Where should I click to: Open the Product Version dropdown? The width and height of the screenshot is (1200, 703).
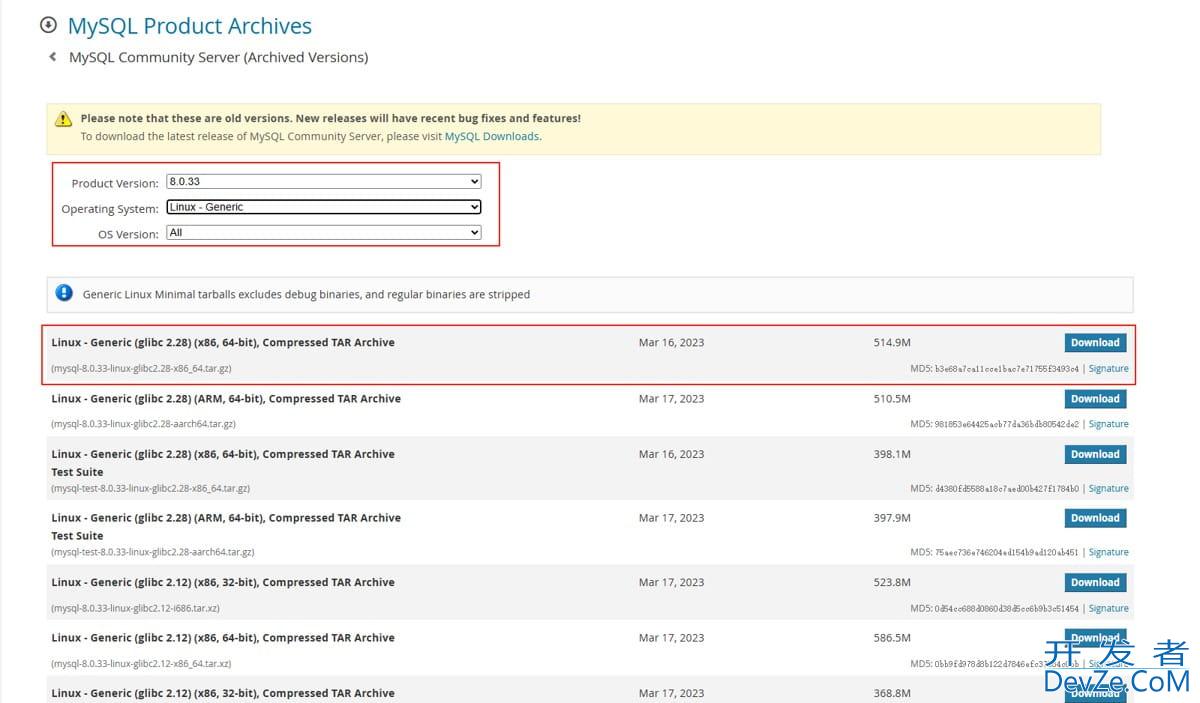pos(324,182)
